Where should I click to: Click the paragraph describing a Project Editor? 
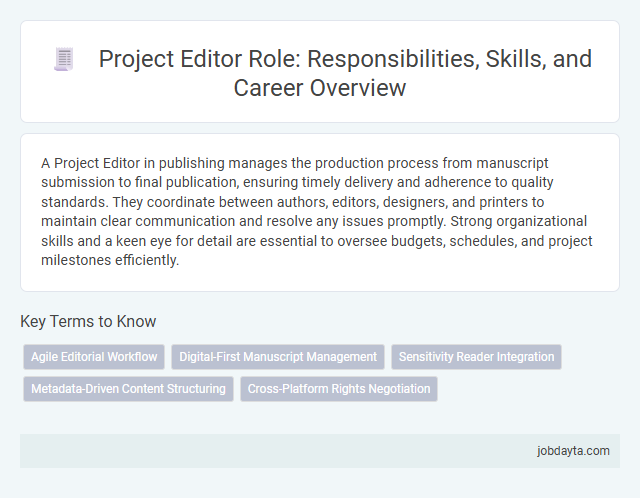[317, 211]
